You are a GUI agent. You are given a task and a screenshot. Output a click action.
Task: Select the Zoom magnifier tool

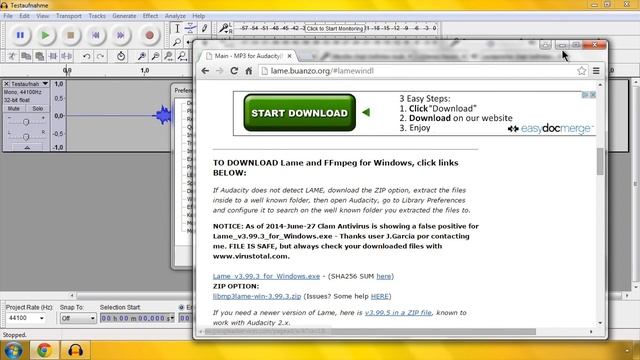(x=177, y=42)
